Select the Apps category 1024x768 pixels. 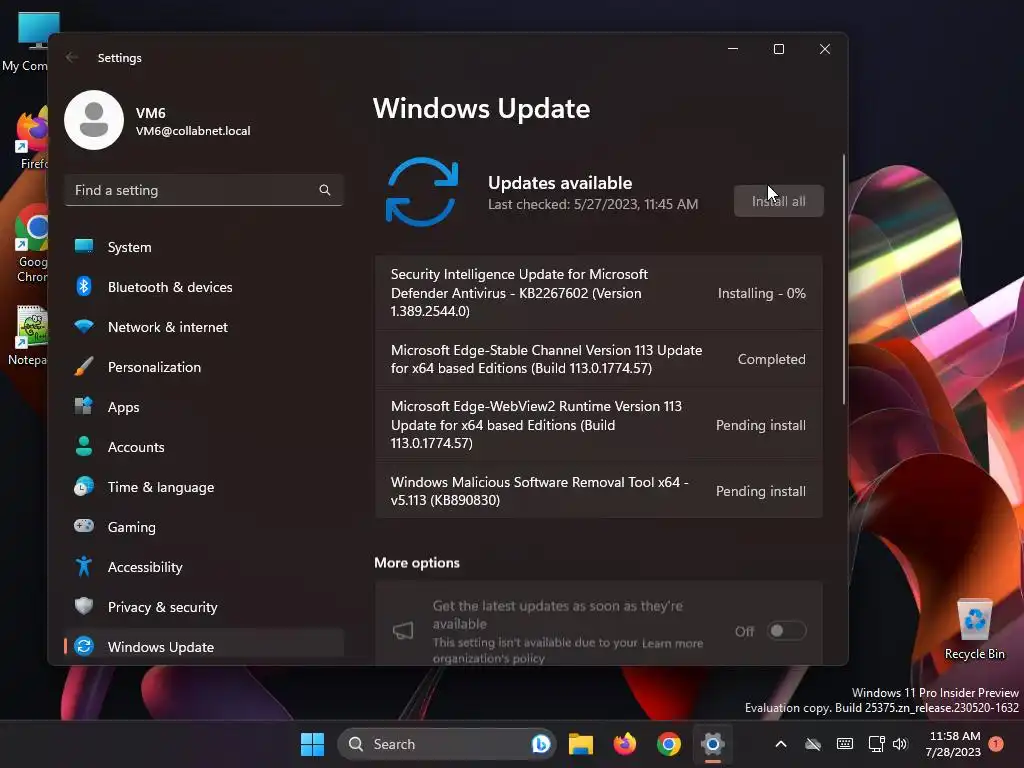click(x=204, y=407)
